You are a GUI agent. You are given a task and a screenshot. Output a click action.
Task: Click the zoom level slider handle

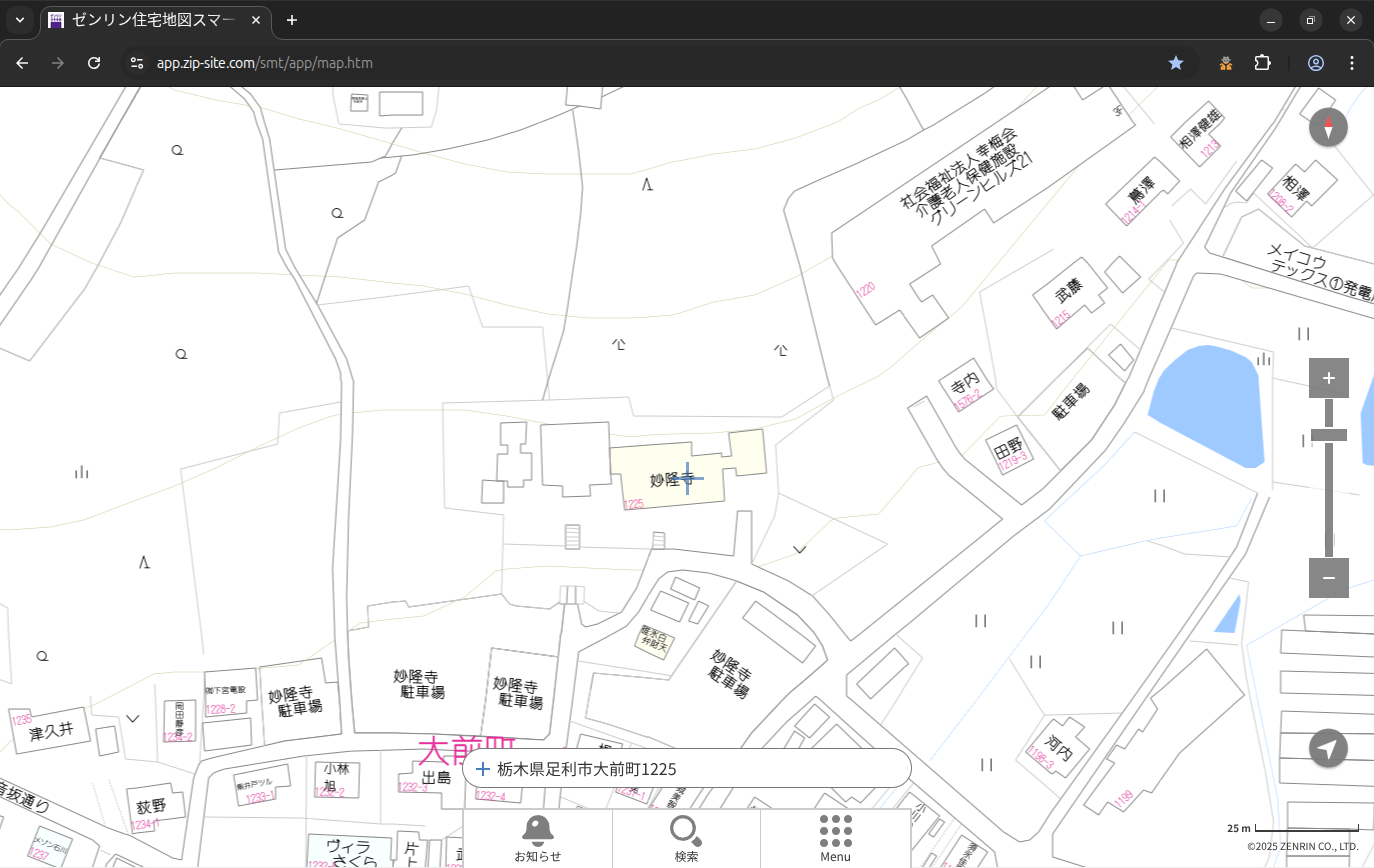1328,435
